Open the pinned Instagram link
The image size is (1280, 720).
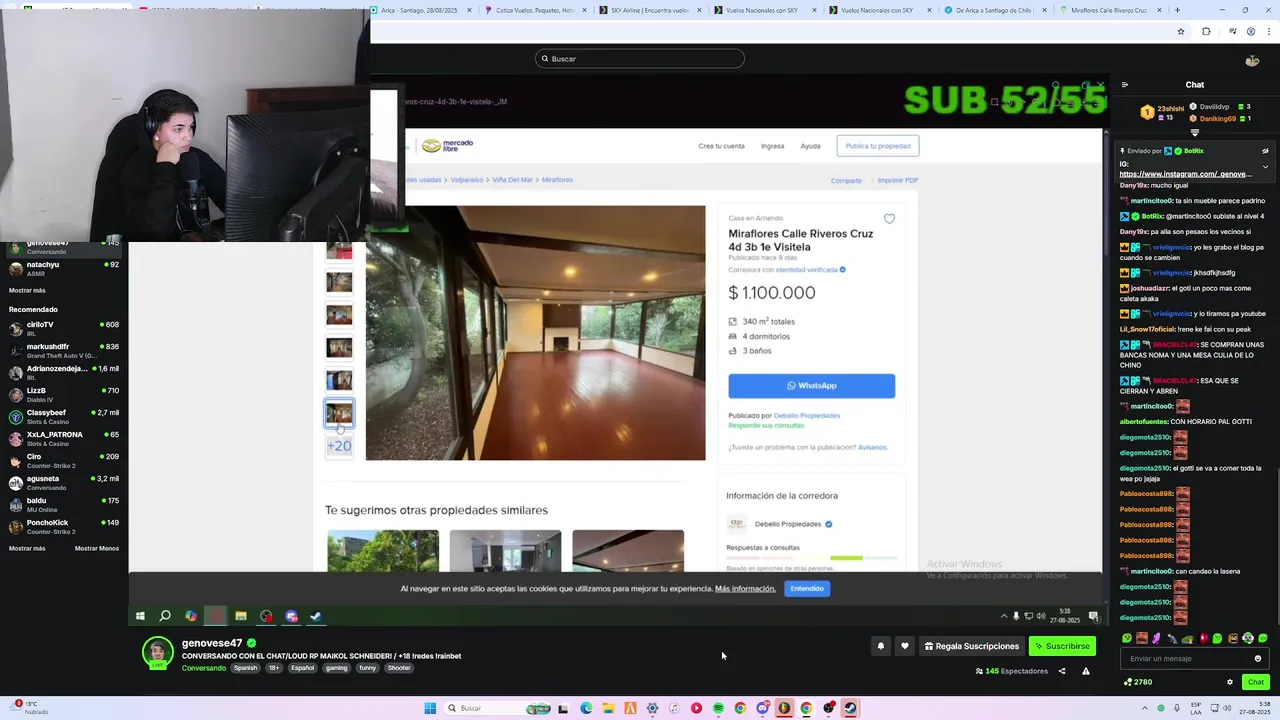point(1185,174)
